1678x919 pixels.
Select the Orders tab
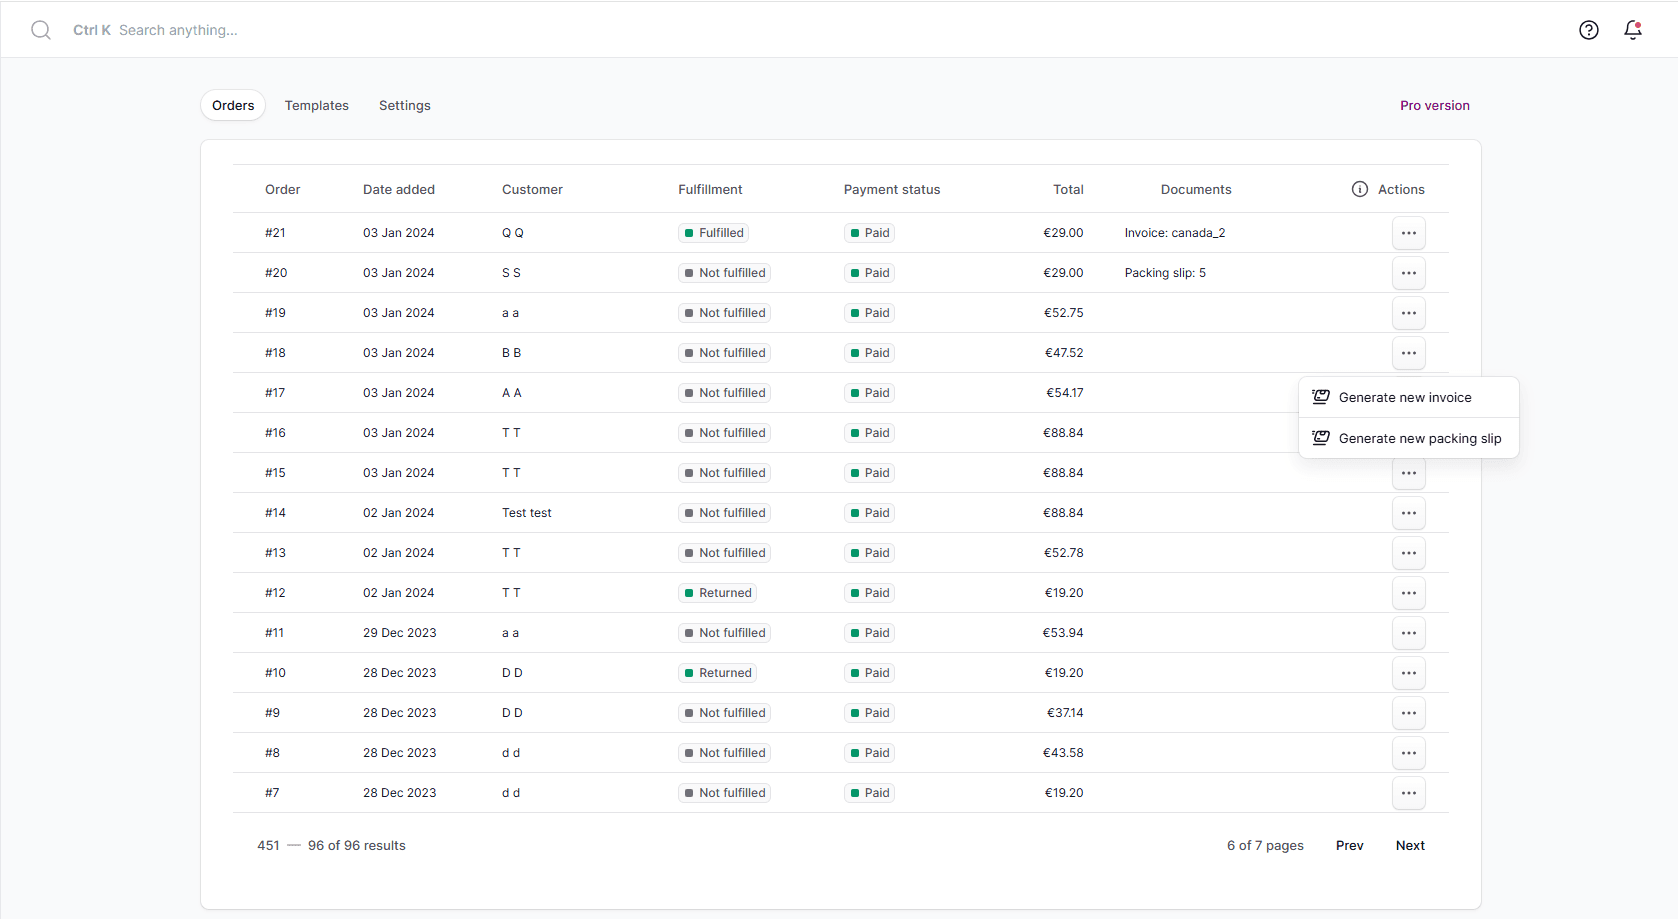[233, 105]
